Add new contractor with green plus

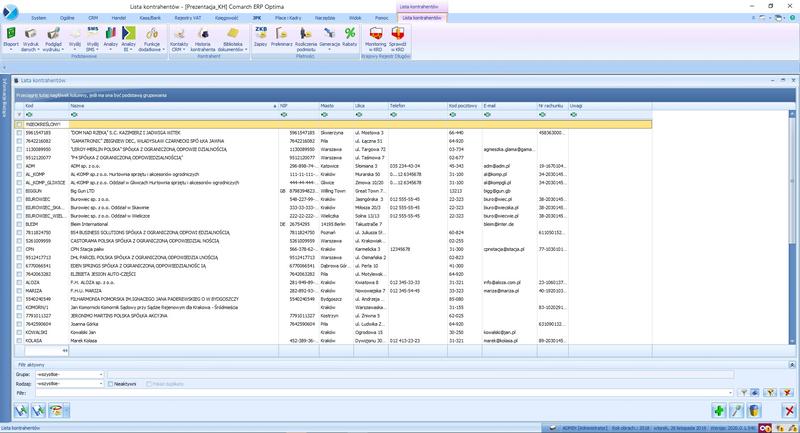[x=719, y=410]
